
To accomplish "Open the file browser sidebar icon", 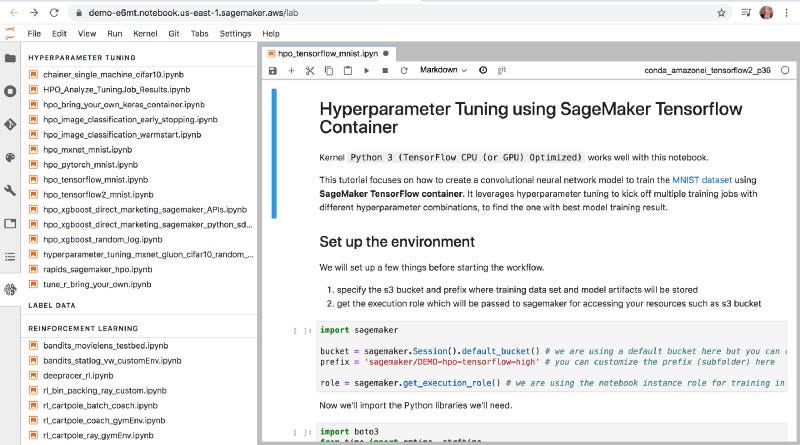I will pyautogui.click(x=10, y=58).
